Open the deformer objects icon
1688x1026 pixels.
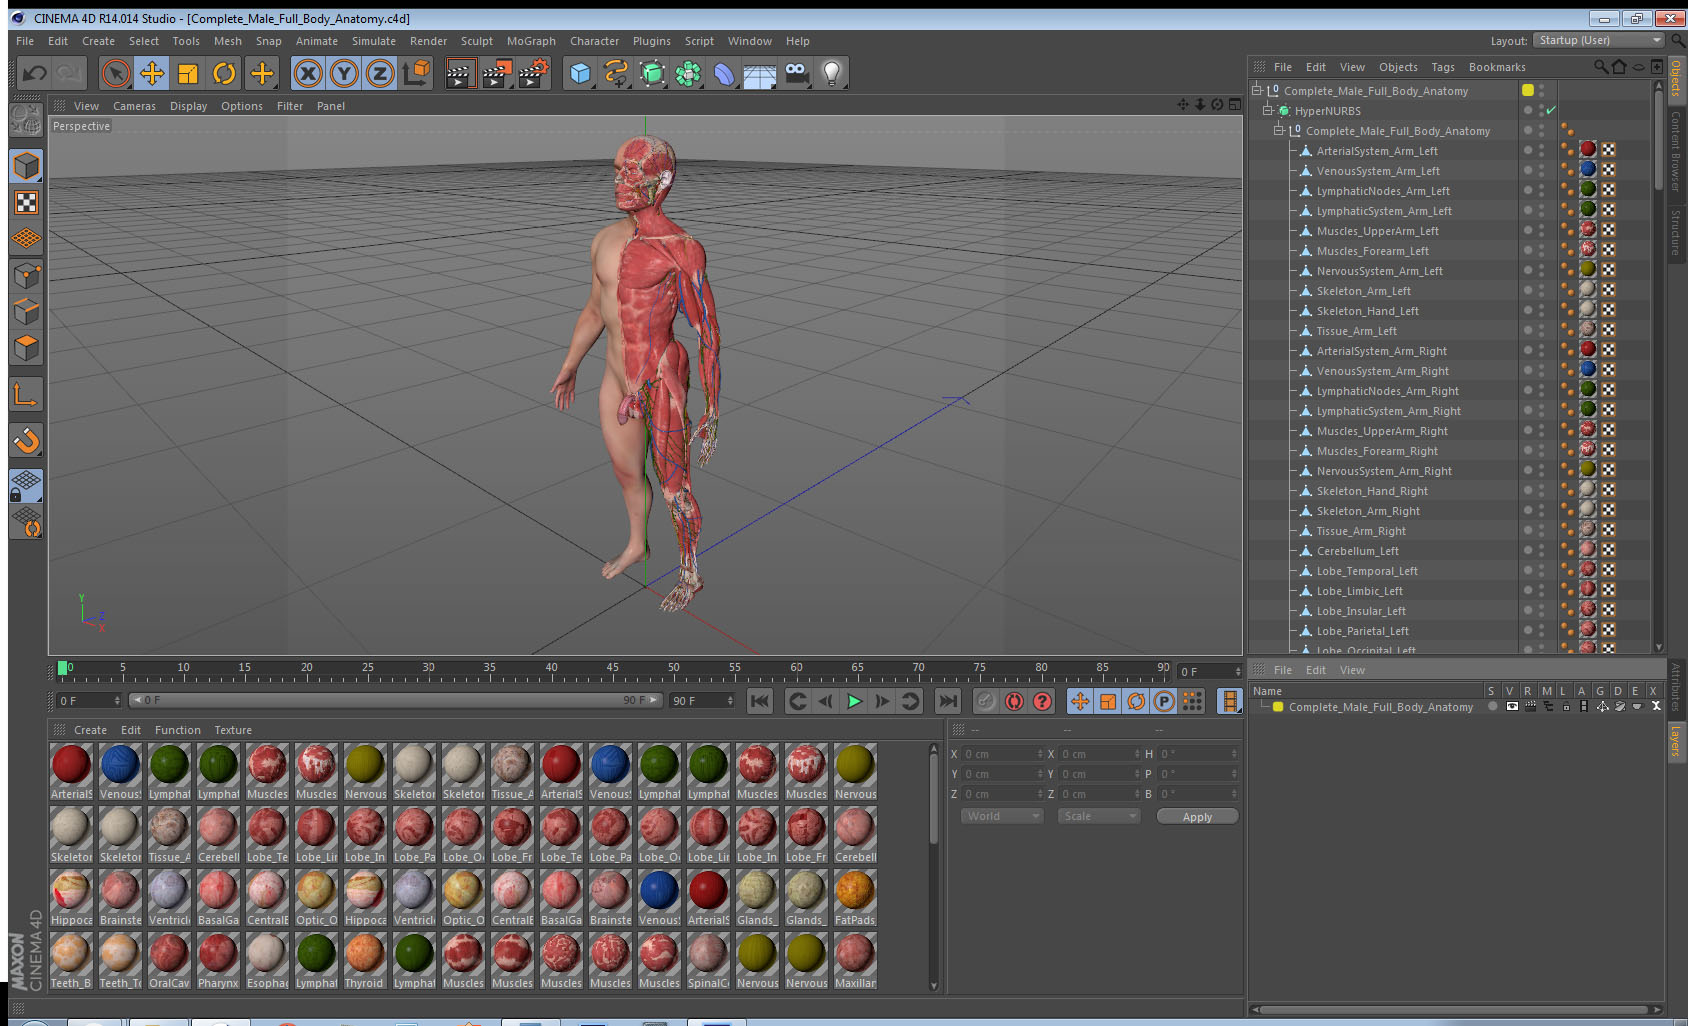click(724, 73)
